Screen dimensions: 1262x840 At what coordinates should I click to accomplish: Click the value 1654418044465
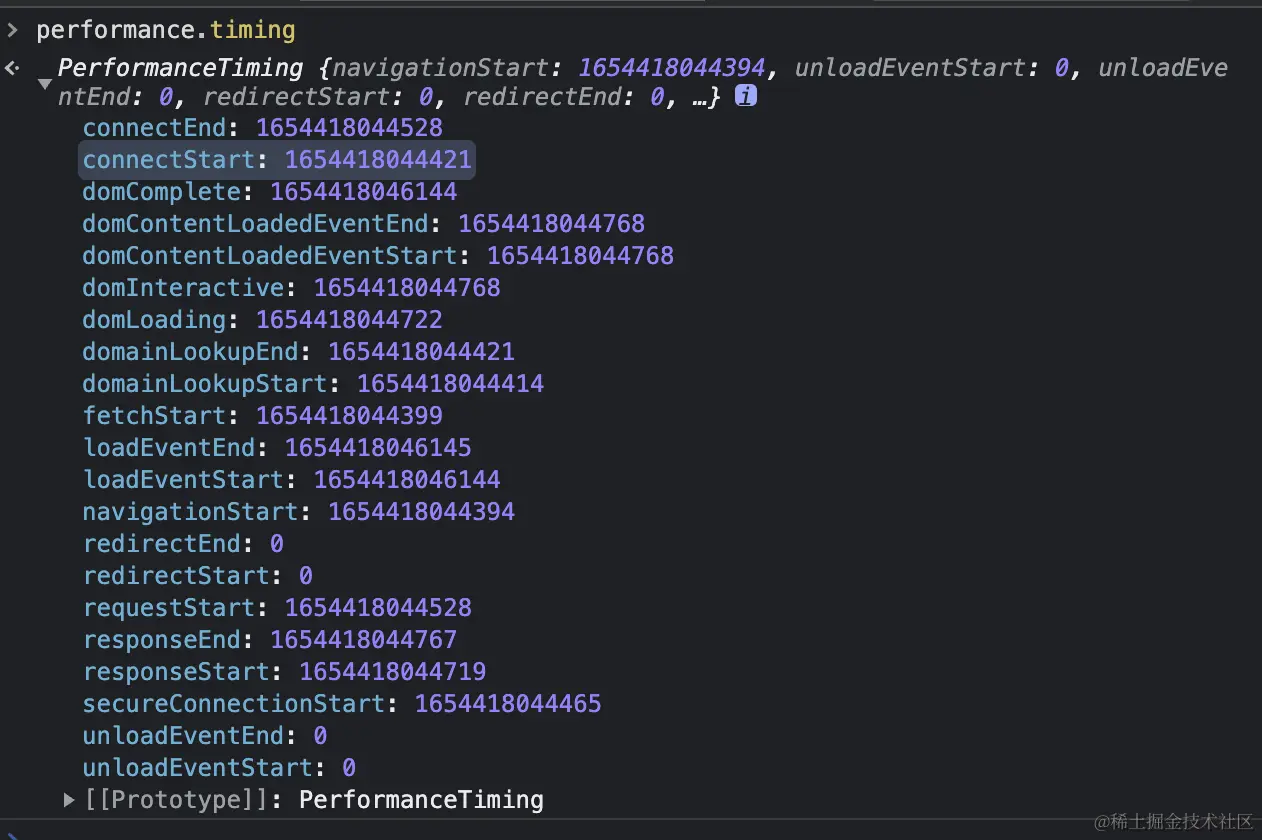point(508,704)
